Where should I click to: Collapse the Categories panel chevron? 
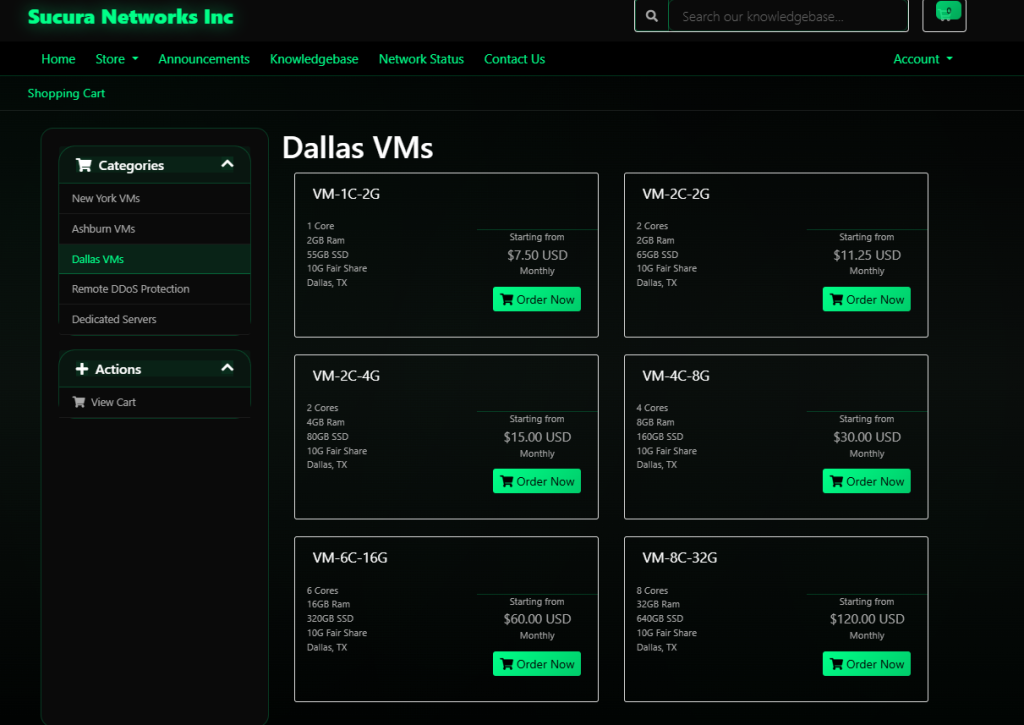(x=227, y=164)
